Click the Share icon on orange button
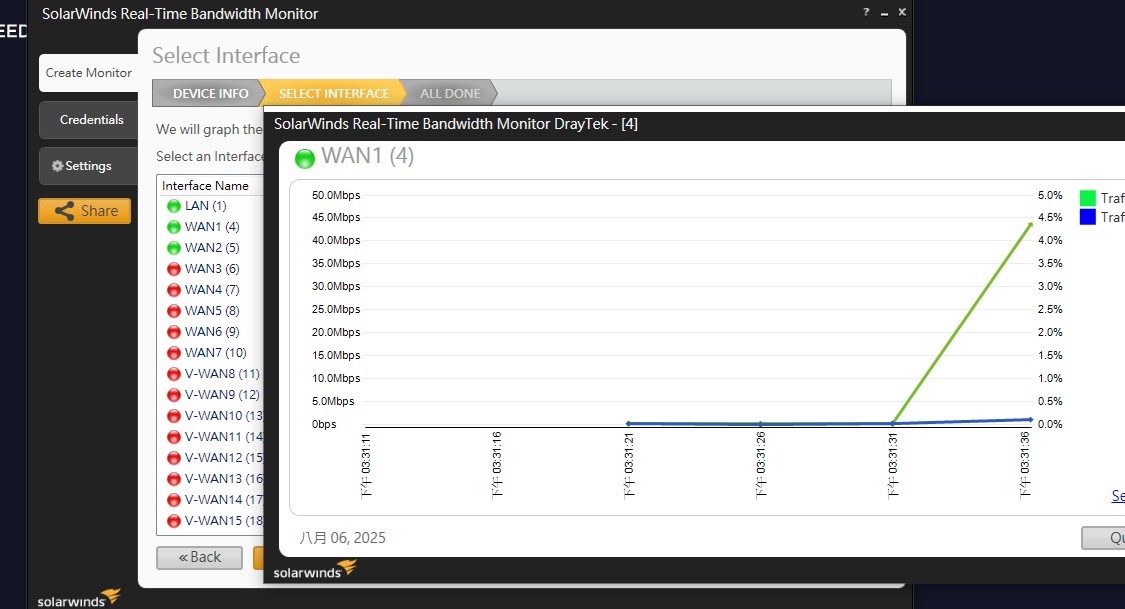The width and height of the screenshot is (1125, 609). click(65, 211)
